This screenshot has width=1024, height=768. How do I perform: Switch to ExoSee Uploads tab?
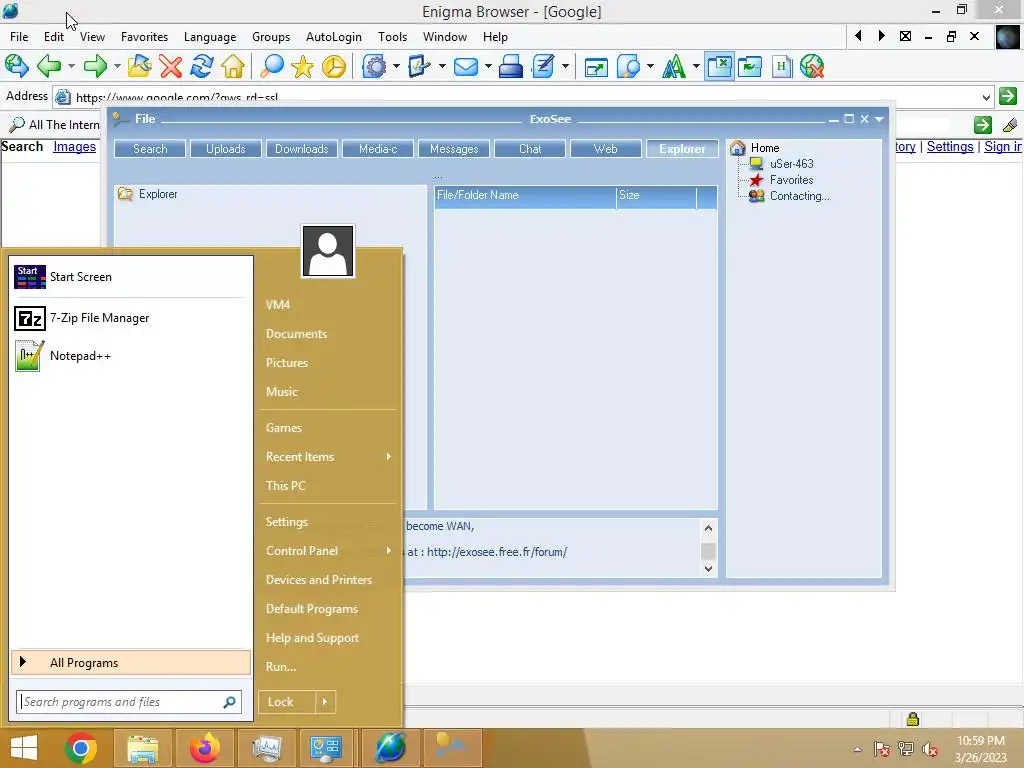pyautogui.click(x=226, y=149)
